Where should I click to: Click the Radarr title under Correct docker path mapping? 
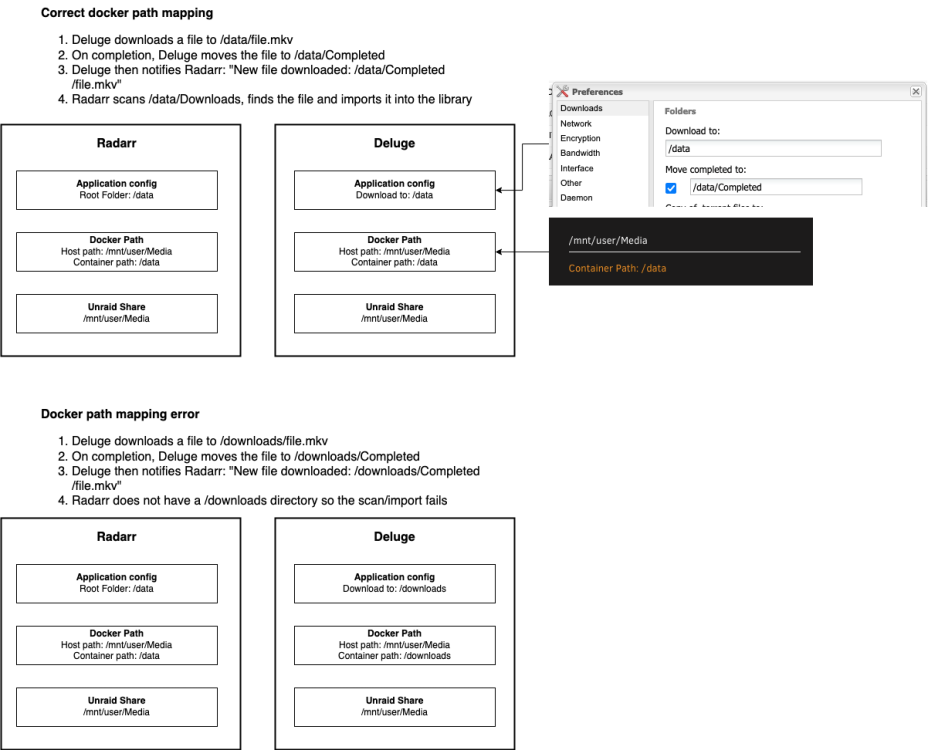(117, 143)
